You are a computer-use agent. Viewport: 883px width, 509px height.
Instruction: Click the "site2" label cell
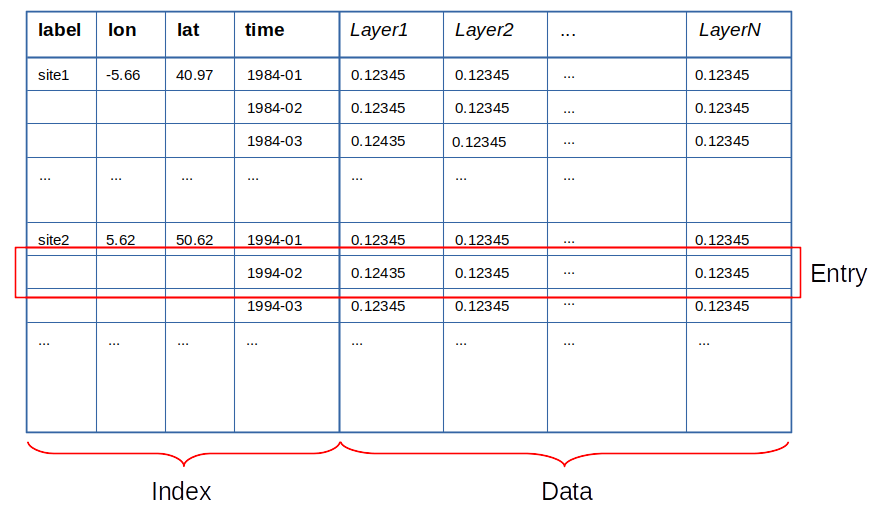click(x=53, y=240)
